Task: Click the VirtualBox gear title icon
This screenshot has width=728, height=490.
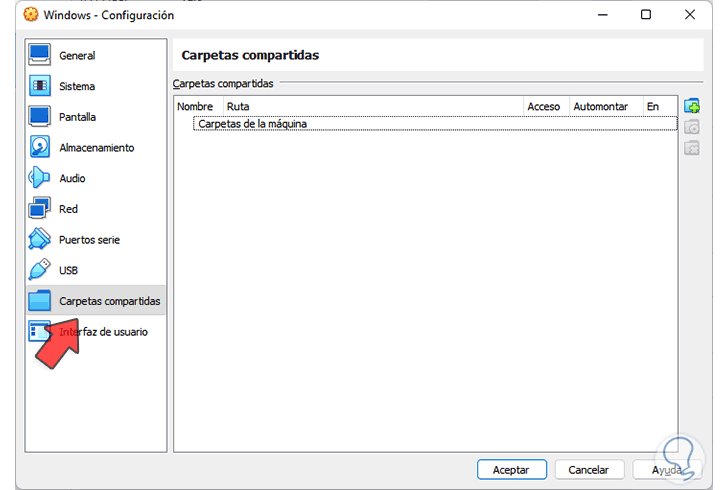Action: point(31,15)
